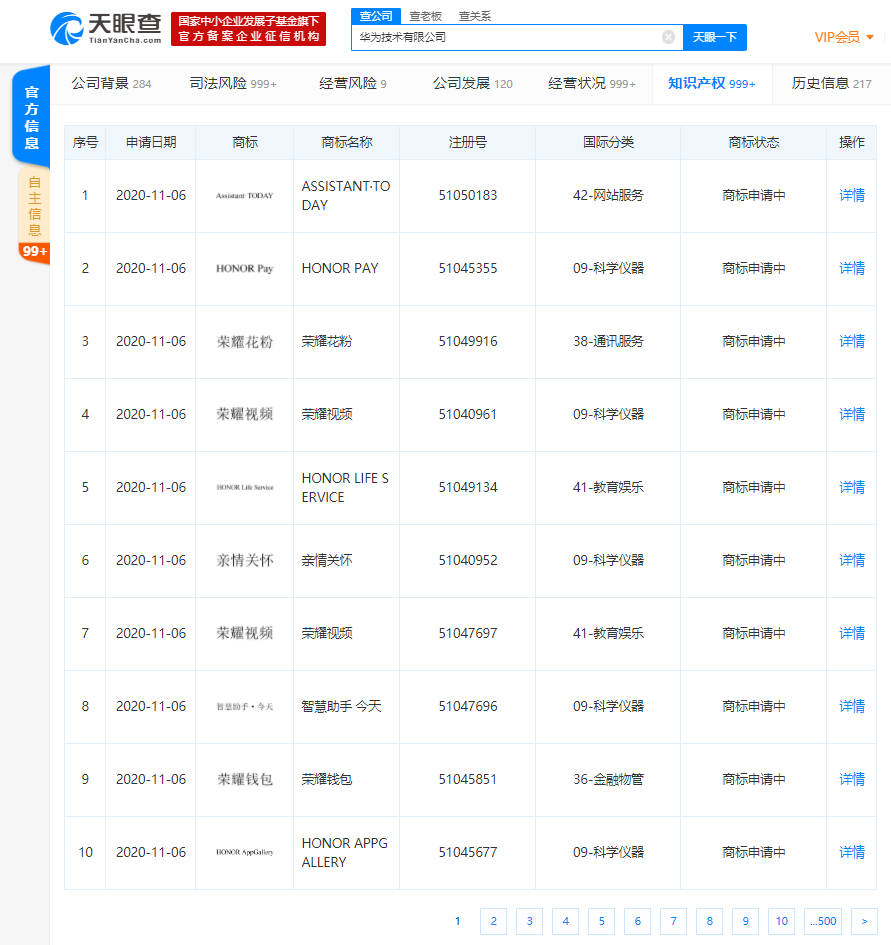Image resolution: width=891 pixels, height=945 pixels.
Task: View the HONOR Pay trademark image
Action: [x=244, y=269]
